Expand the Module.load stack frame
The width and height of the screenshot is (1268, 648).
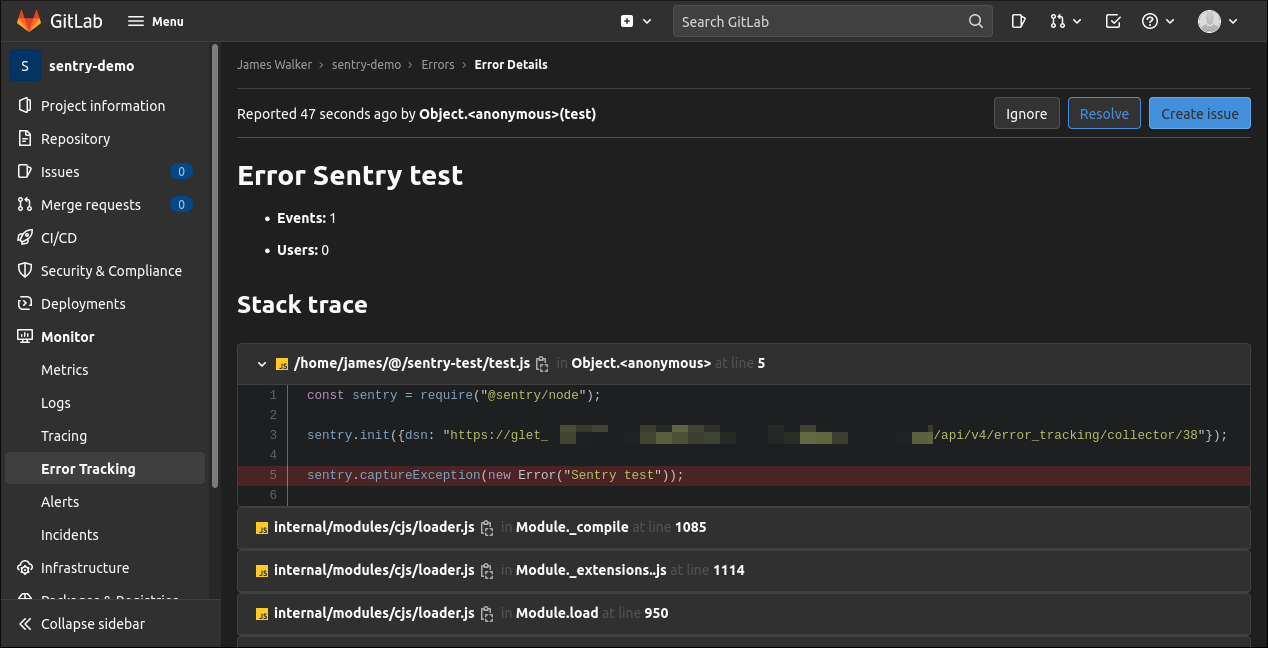coord(744,613)
